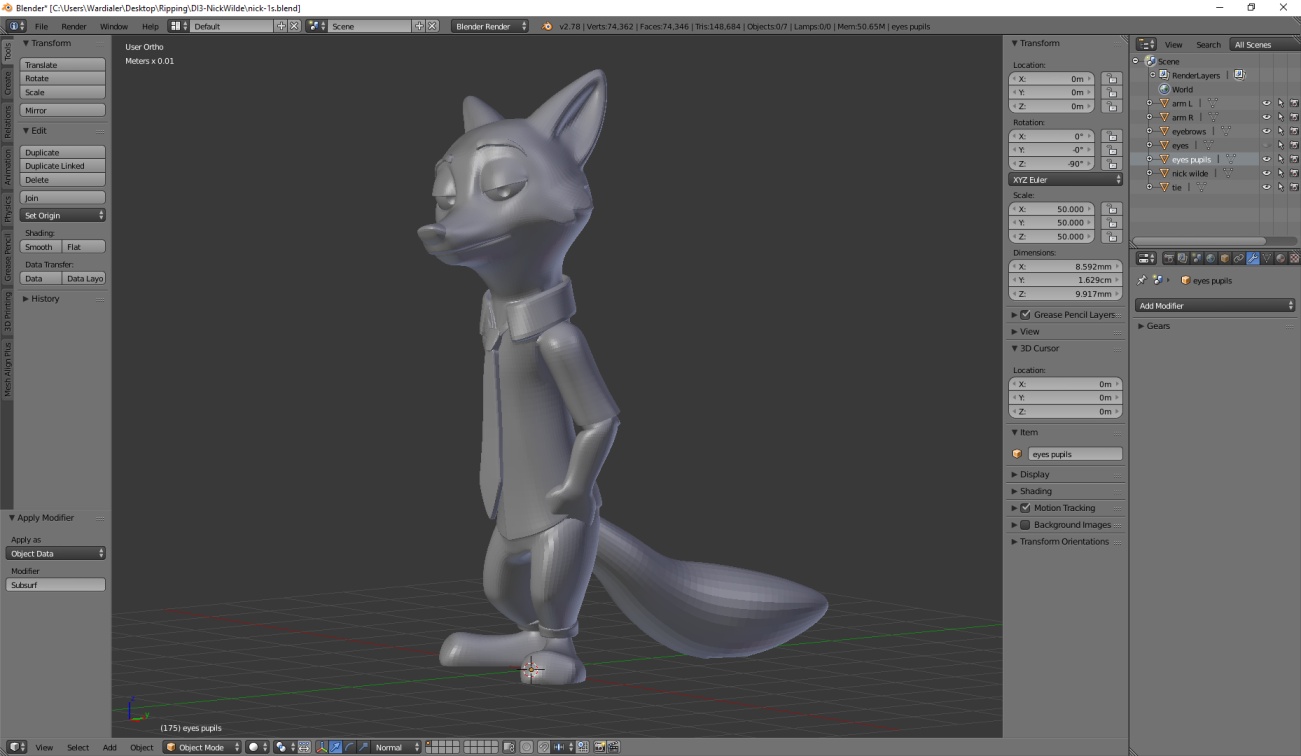
Task: Toggle the Motion Tracking checkbox
Action: (1025, 508)
